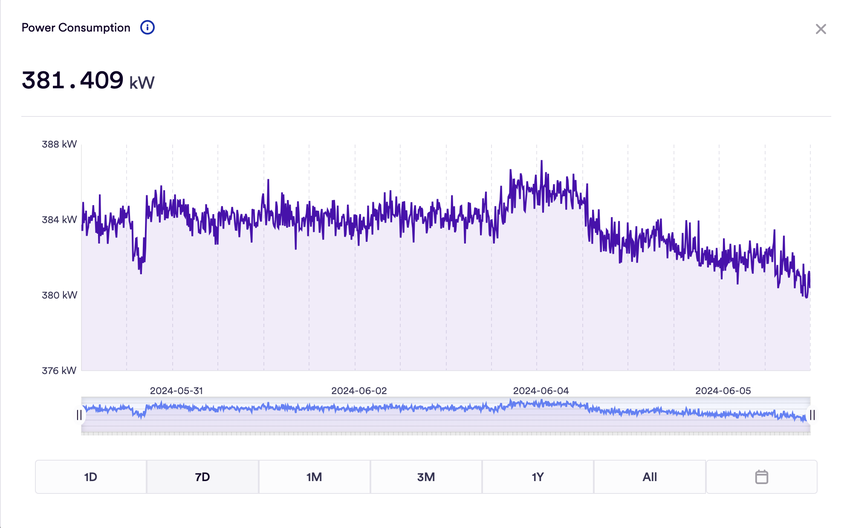Switch to the 3M time range

(426, 477)
